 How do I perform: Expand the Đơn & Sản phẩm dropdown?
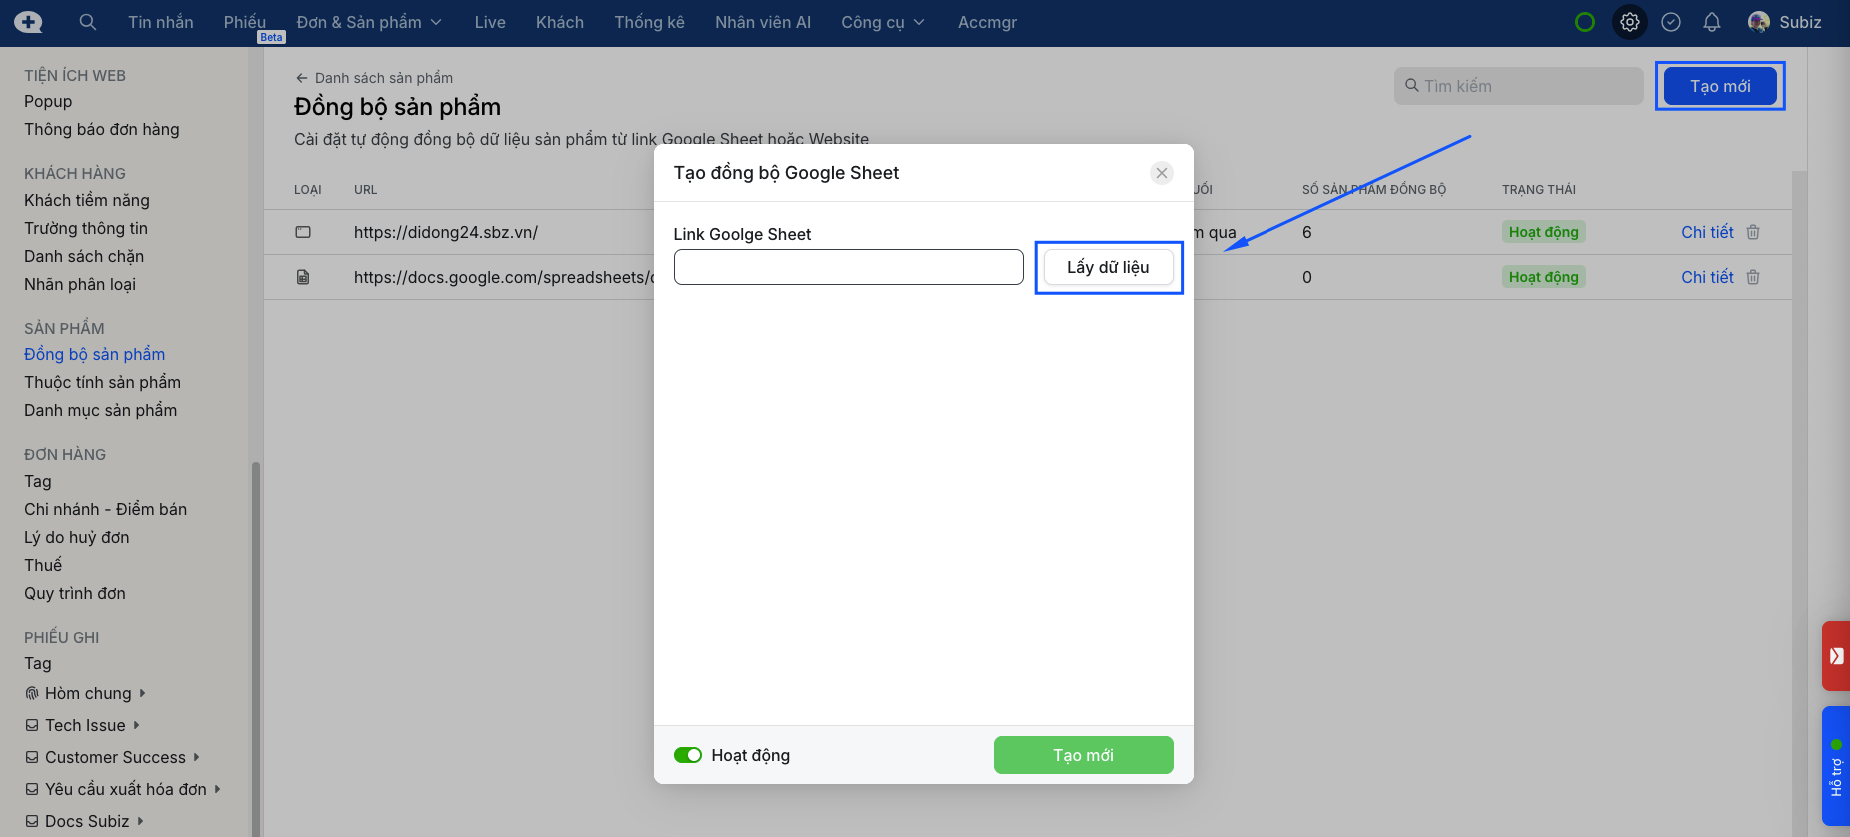pos(369,22)
